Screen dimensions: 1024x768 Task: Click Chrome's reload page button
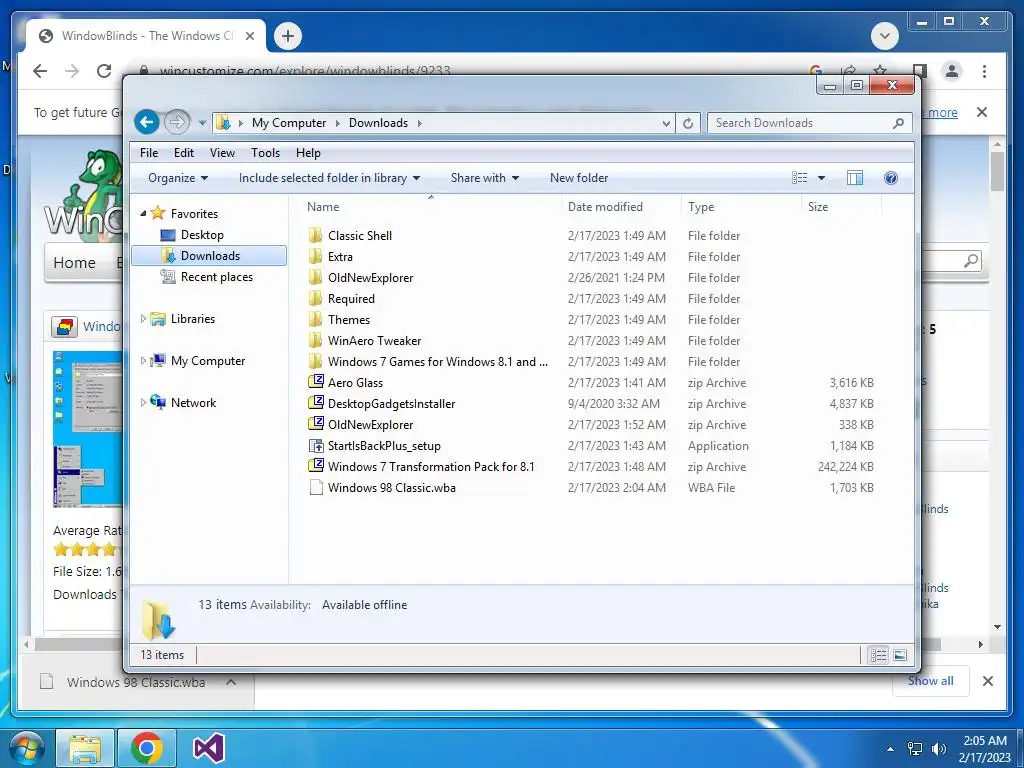point(104,71)
